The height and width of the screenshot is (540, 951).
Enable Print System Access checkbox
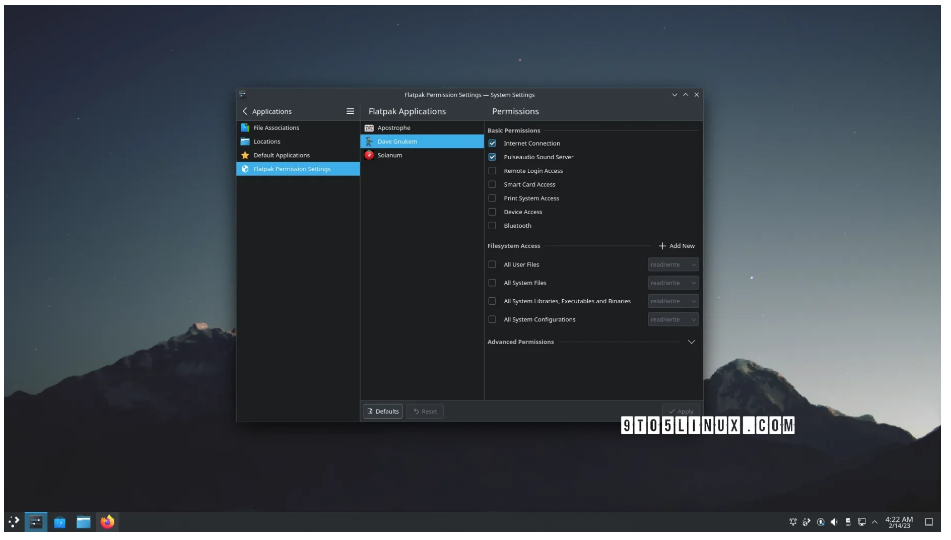(492, 198)
